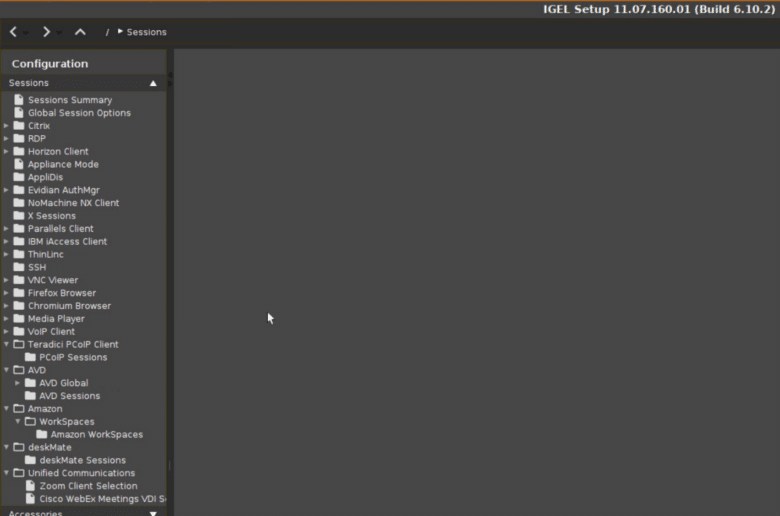Open Zoom Client Selection page
This screenshot has height=516, width=780.
tap(89, 486)
